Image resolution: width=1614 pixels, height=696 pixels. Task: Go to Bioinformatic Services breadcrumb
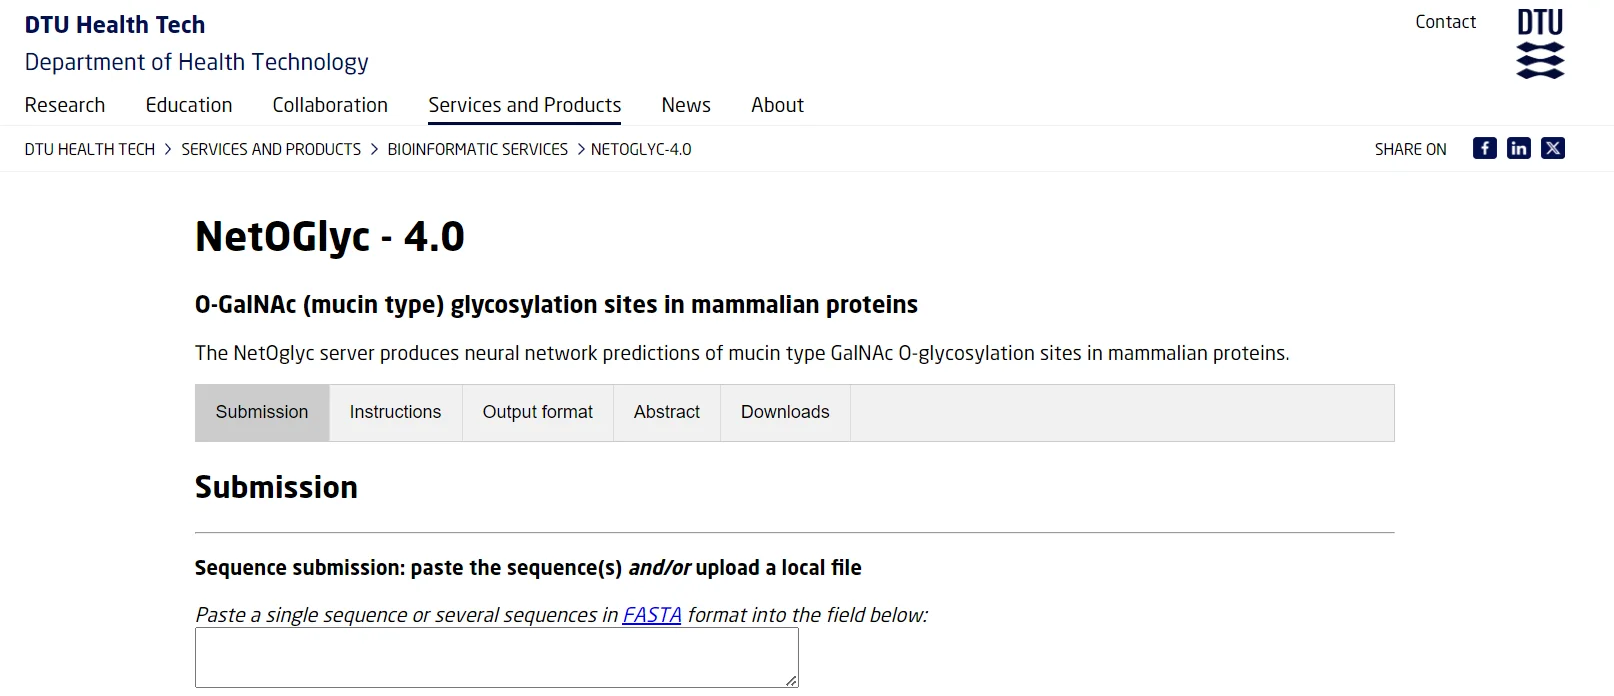coord(477,149)
